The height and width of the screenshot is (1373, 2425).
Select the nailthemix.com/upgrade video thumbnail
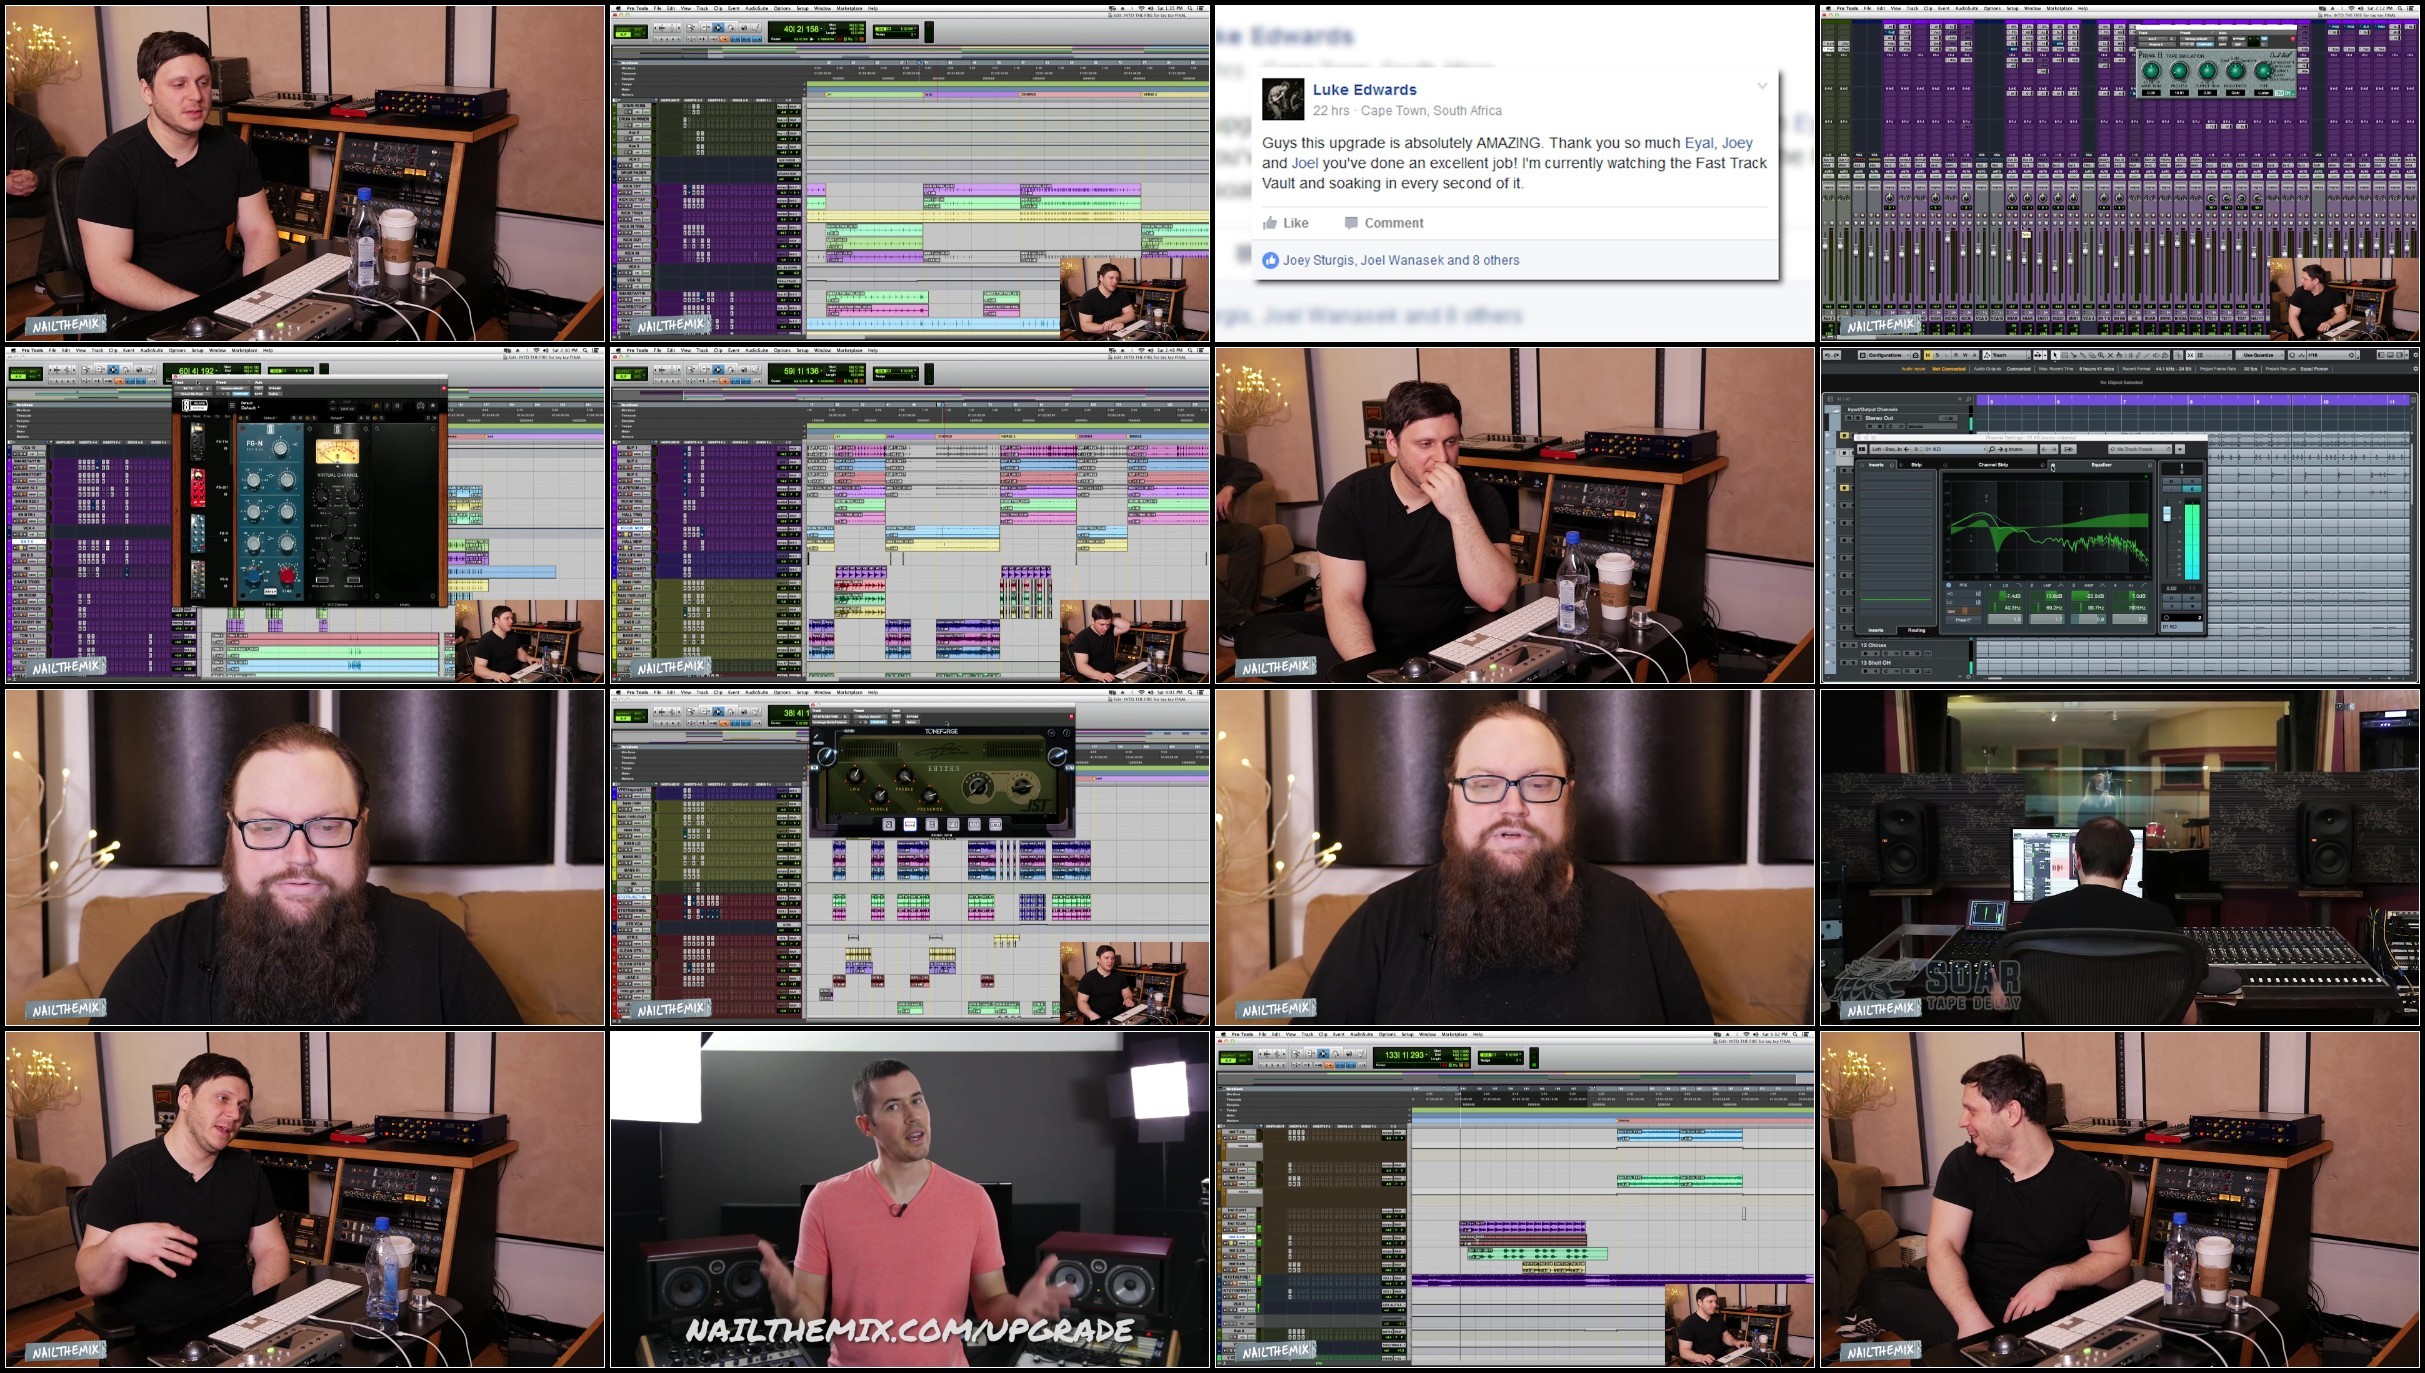(909, 1199)
